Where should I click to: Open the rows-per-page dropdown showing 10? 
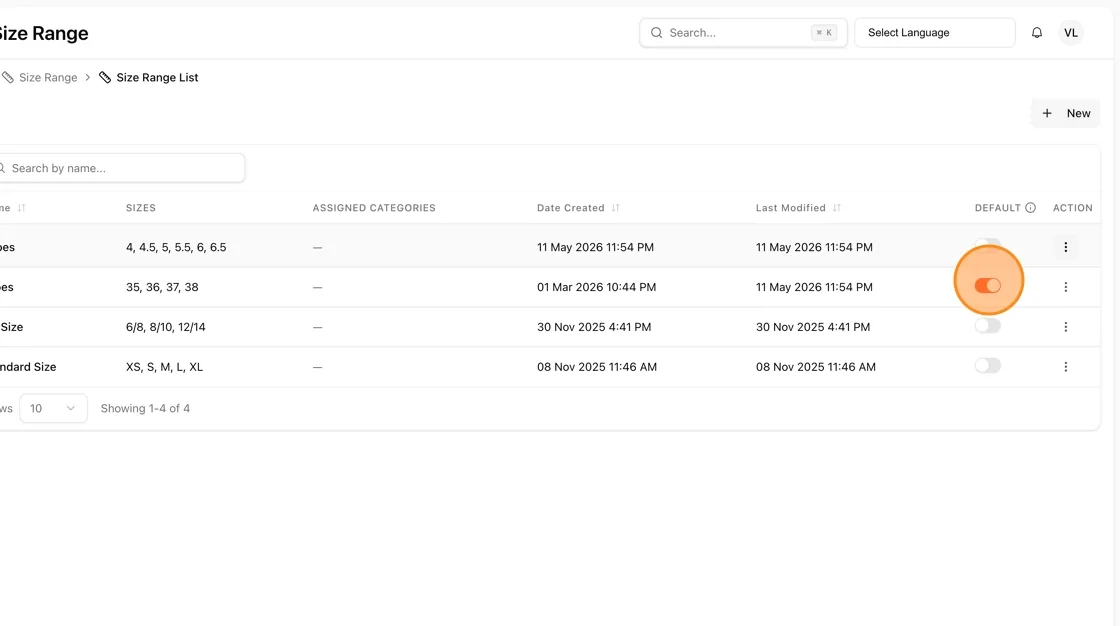tap(53, 409)
